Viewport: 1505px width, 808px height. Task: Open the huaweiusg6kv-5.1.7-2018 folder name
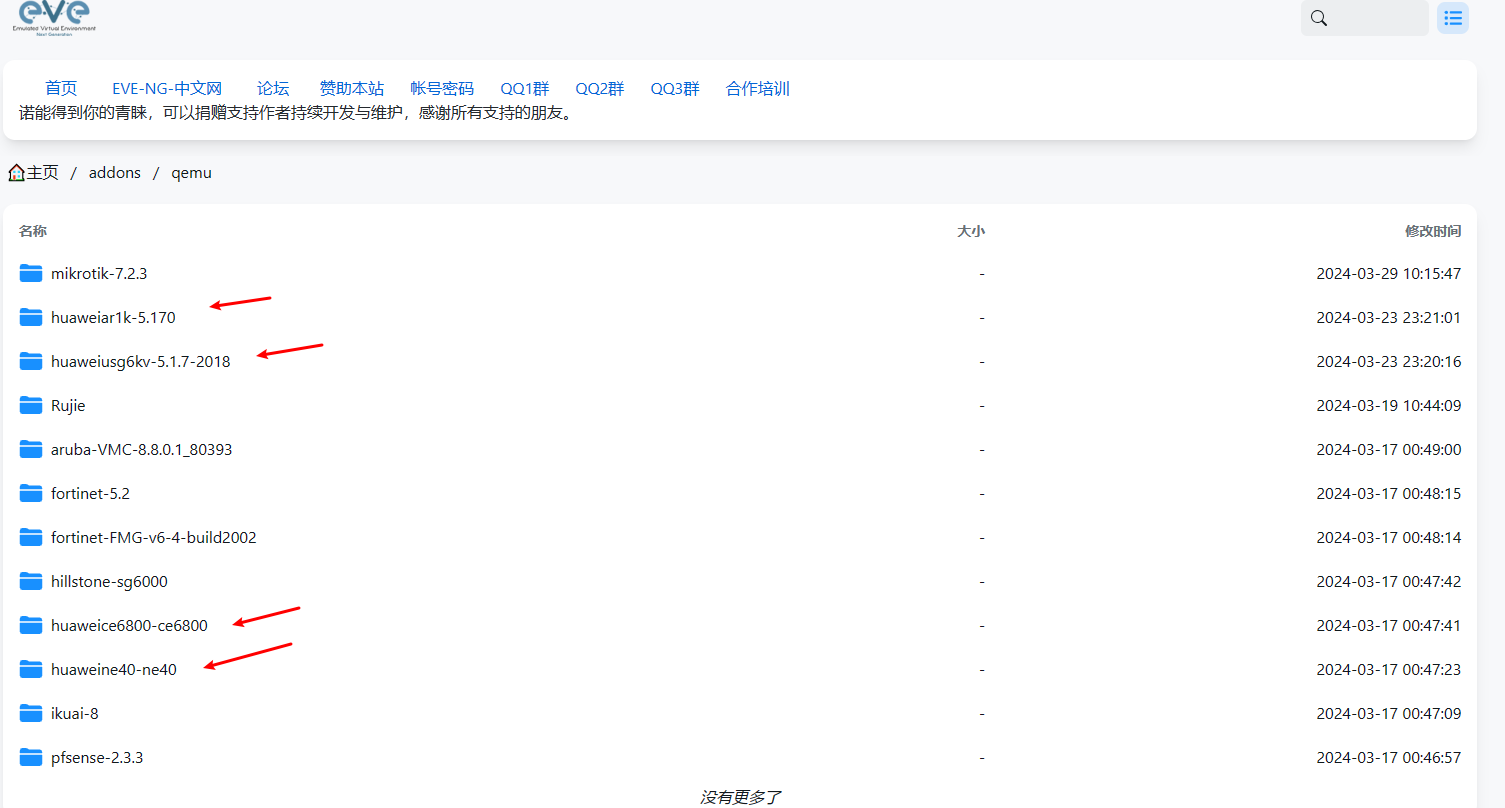tap(141, 361)
